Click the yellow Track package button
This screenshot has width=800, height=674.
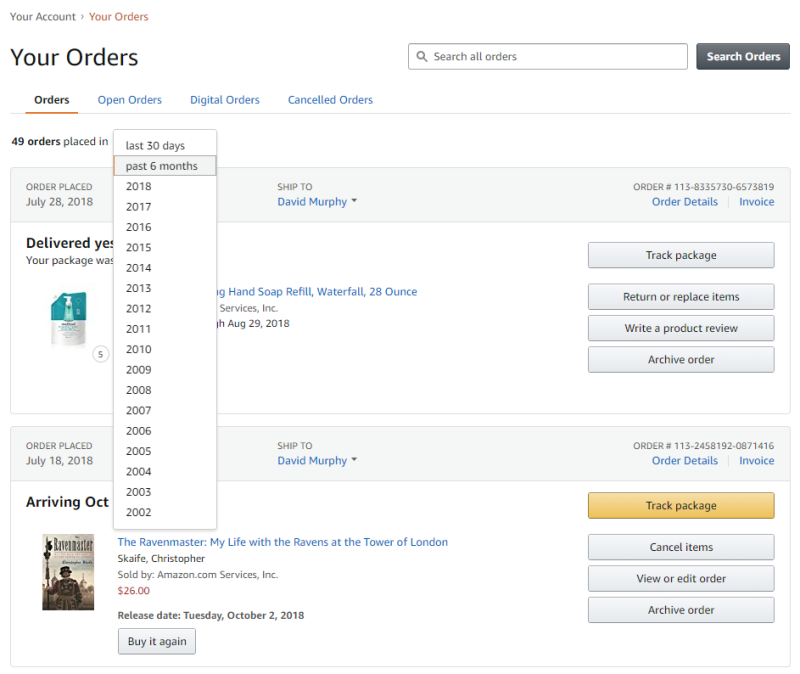tap(681, 506)
